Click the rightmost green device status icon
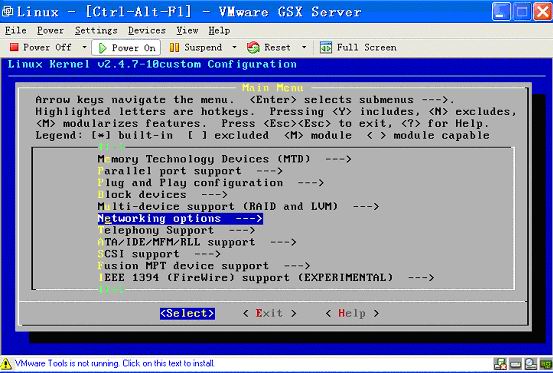This screenshot has height=373, width=553. click(546, 364)
